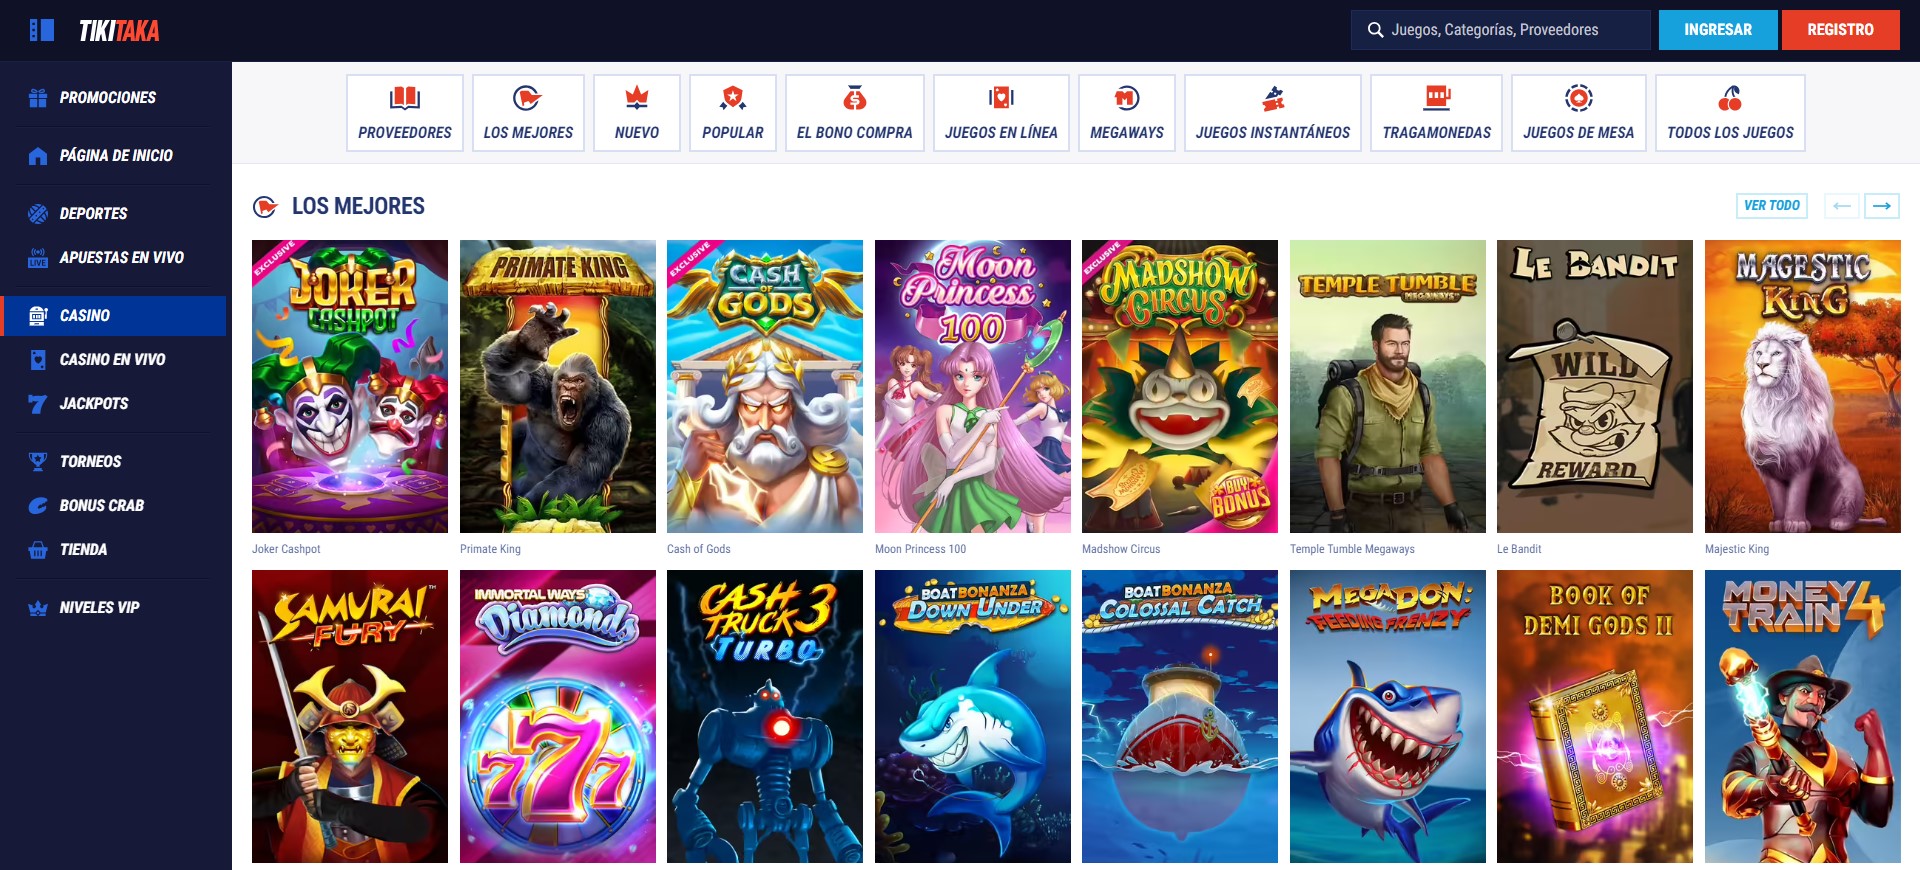
Task: Open the Temple Tumble Megaways thumbnail
Action: click(x=1388, y=386)
